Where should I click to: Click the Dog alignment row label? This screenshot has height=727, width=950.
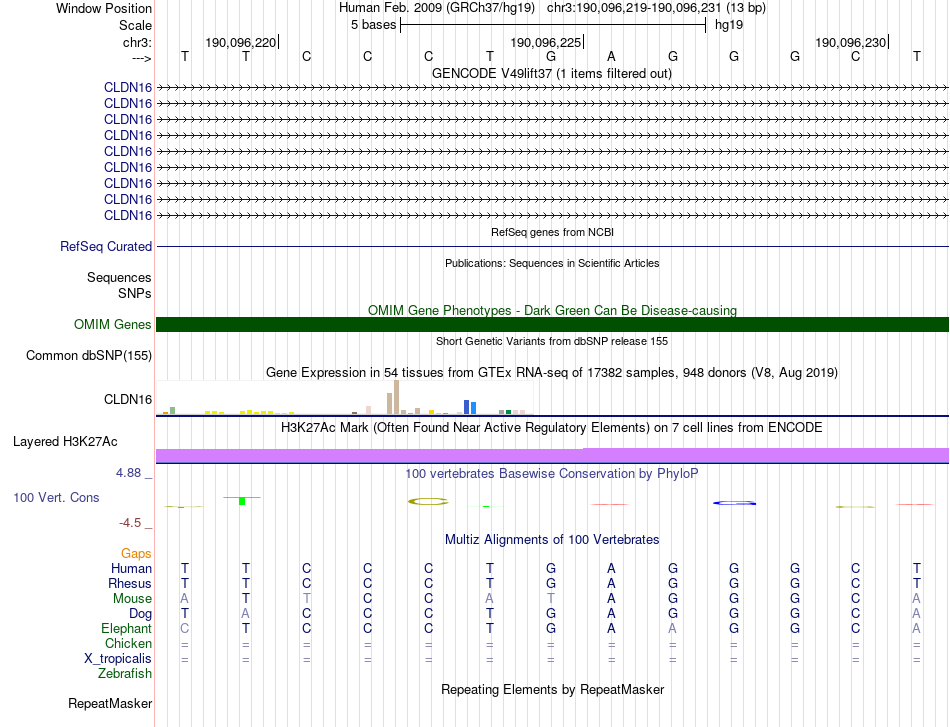point(140,614)
